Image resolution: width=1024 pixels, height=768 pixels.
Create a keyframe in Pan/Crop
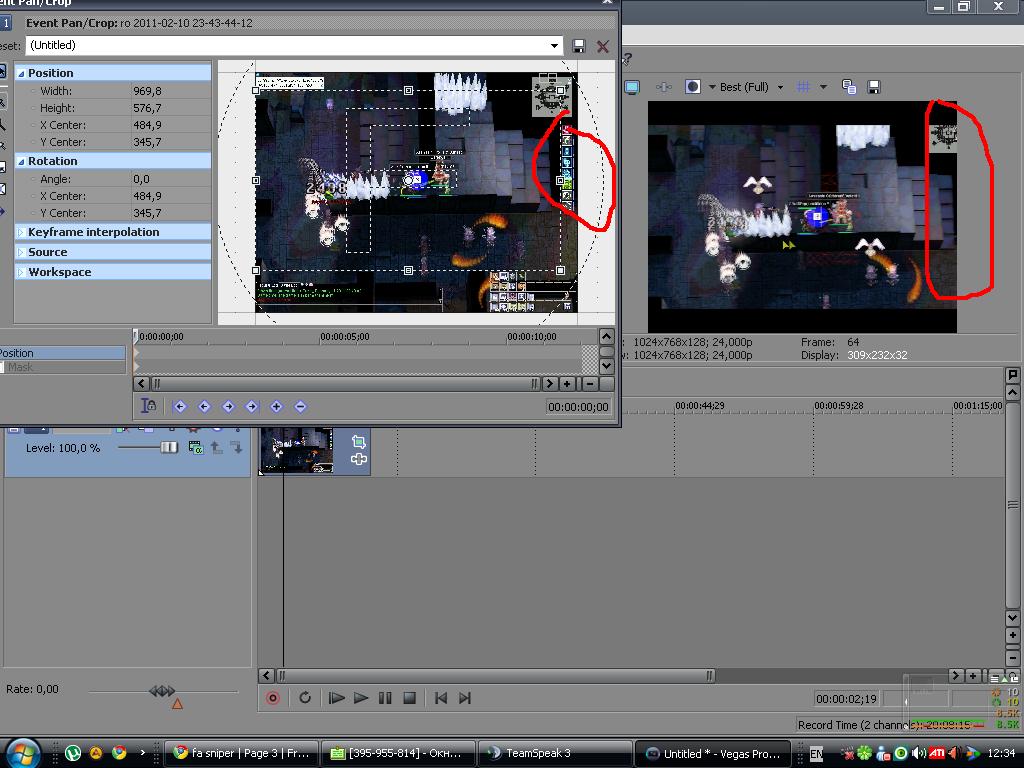[x=276, y=407]
